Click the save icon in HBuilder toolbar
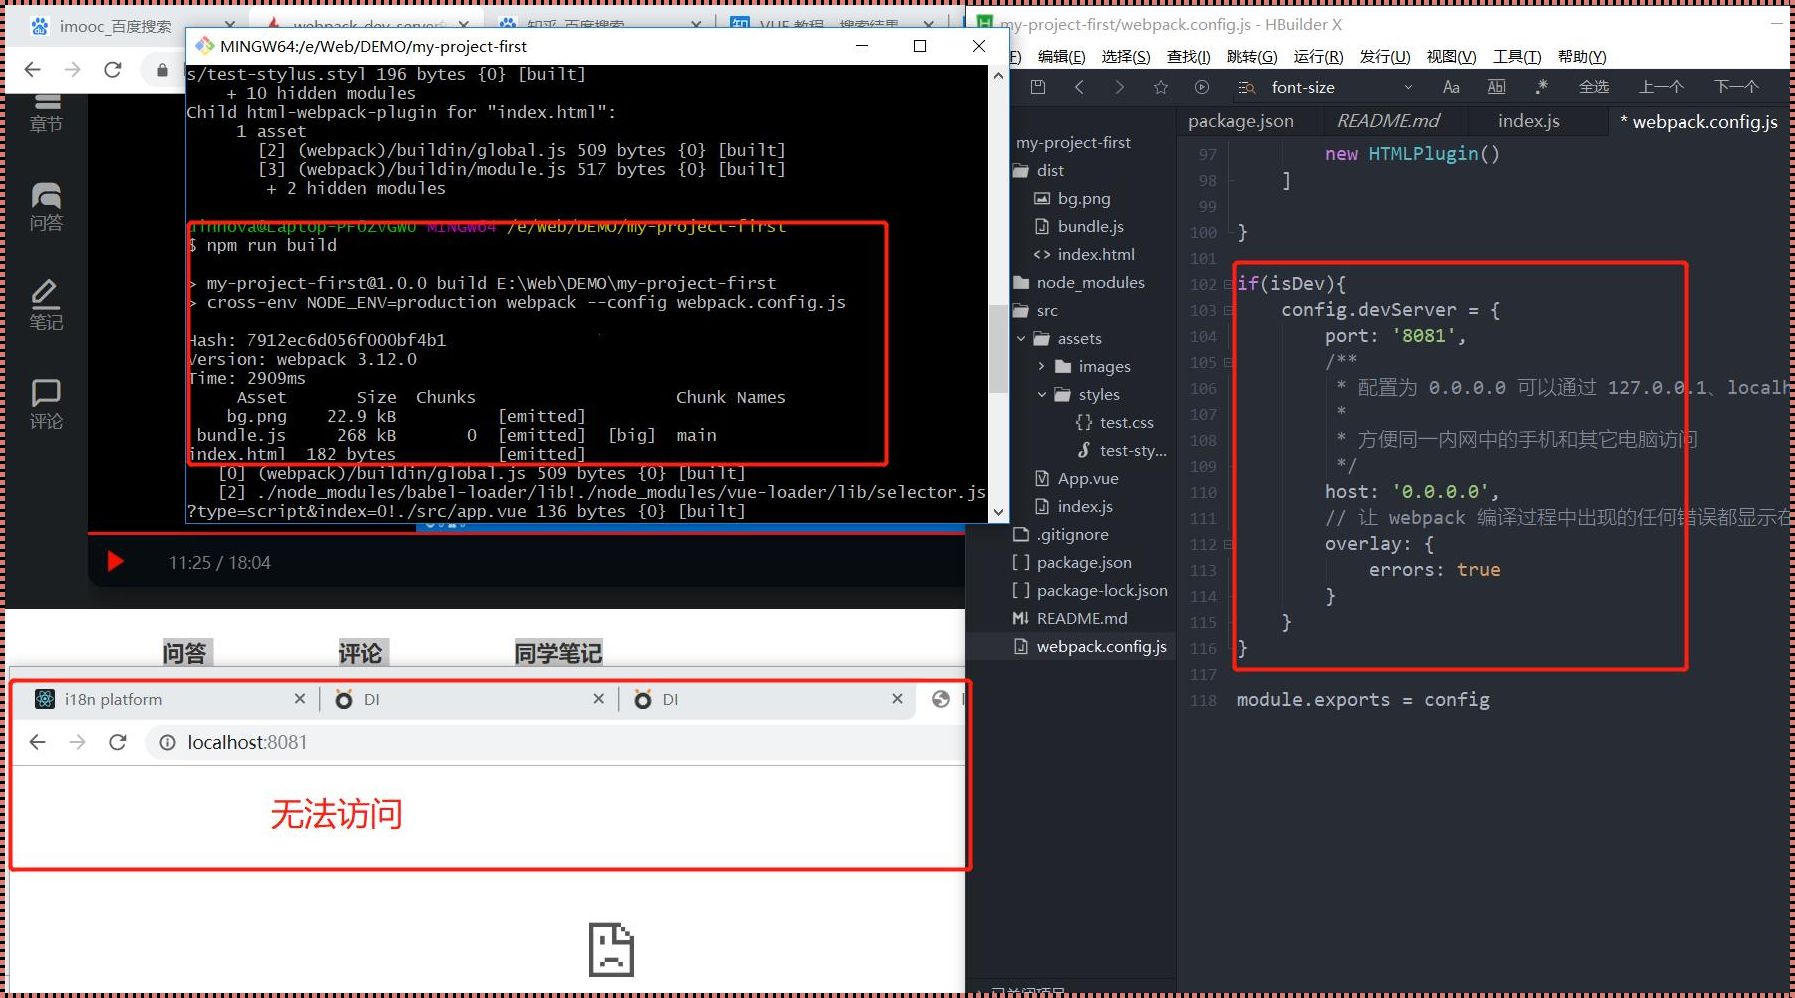 (x=1038, y=87)
